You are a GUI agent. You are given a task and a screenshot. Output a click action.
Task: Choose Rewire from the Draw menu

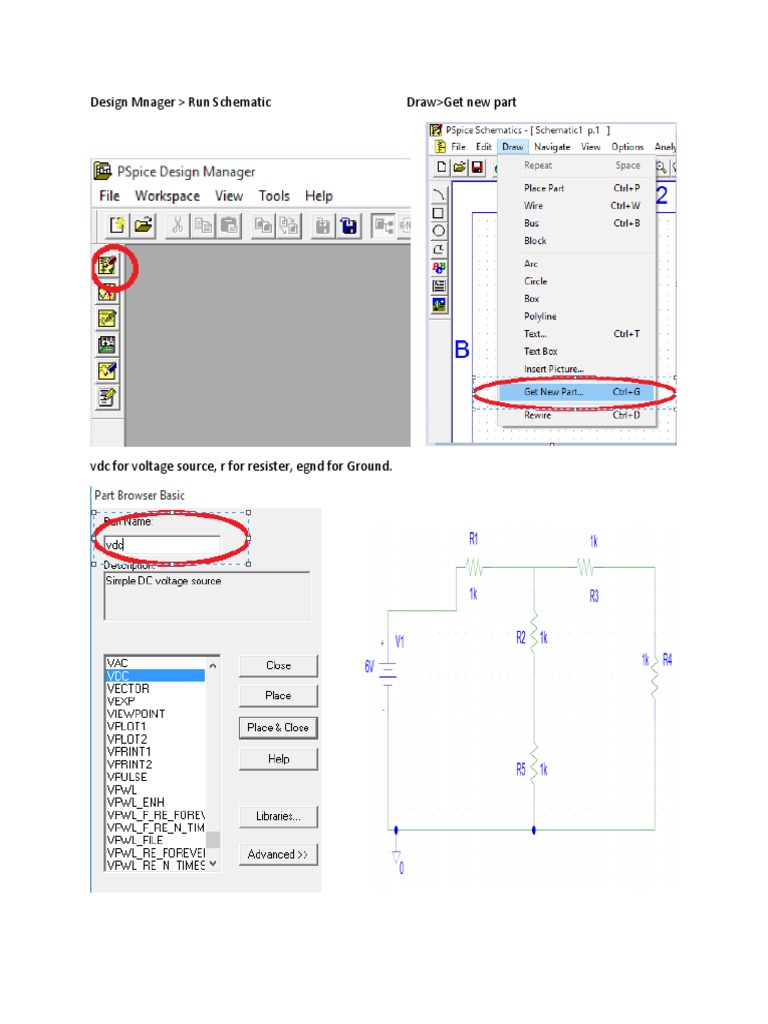click(x=577, y=415)
